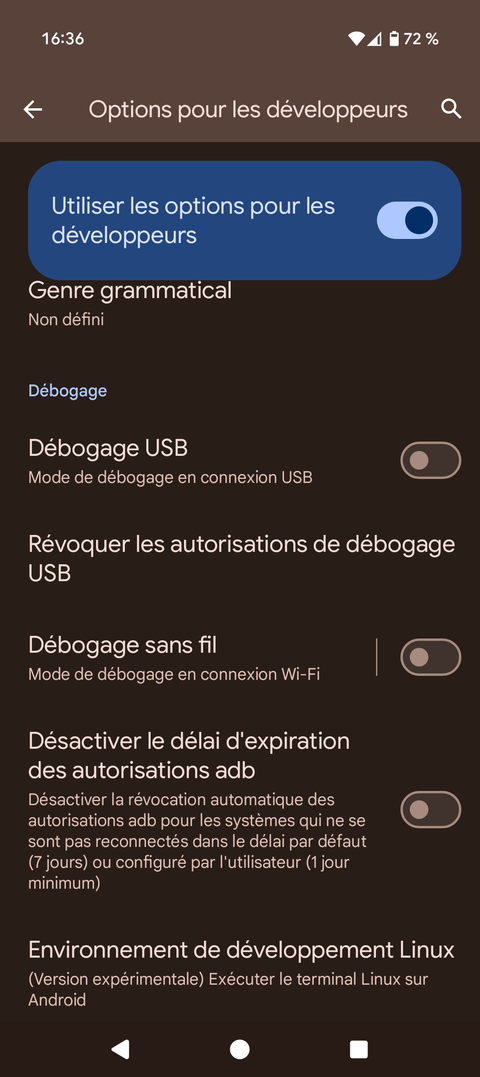Image resolution: width=480 pixels, height=1077 pixels.
Task: Open Genre grammatical setting
Action: (240, 304)
